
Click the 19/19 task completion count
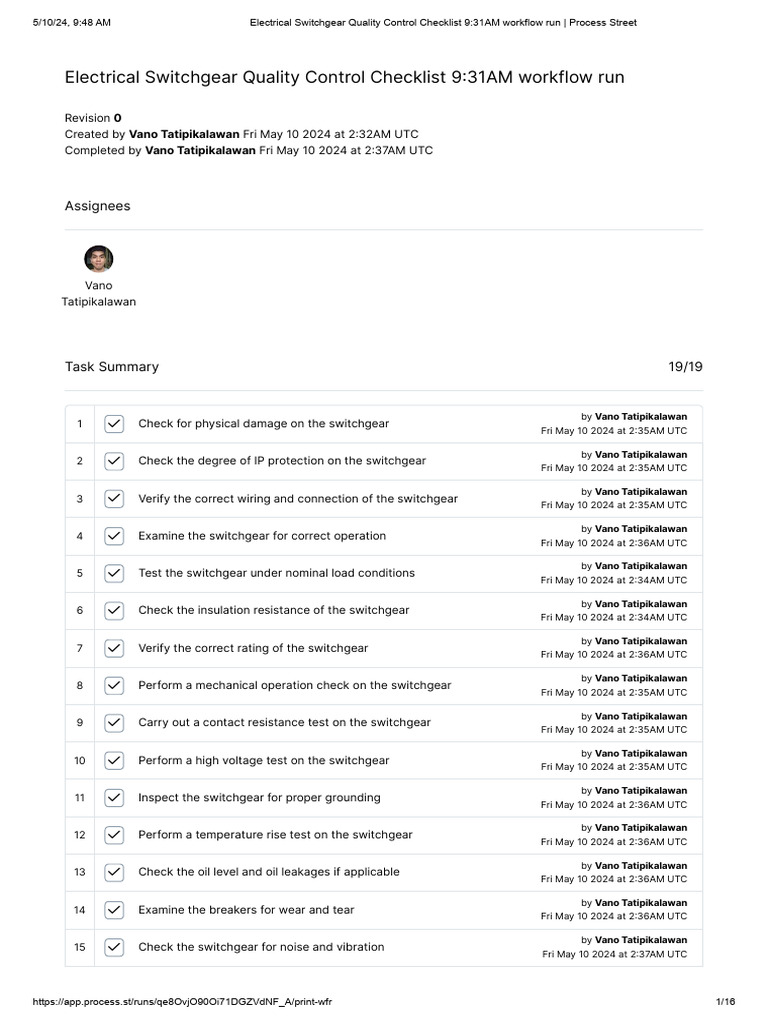[685, 367]
